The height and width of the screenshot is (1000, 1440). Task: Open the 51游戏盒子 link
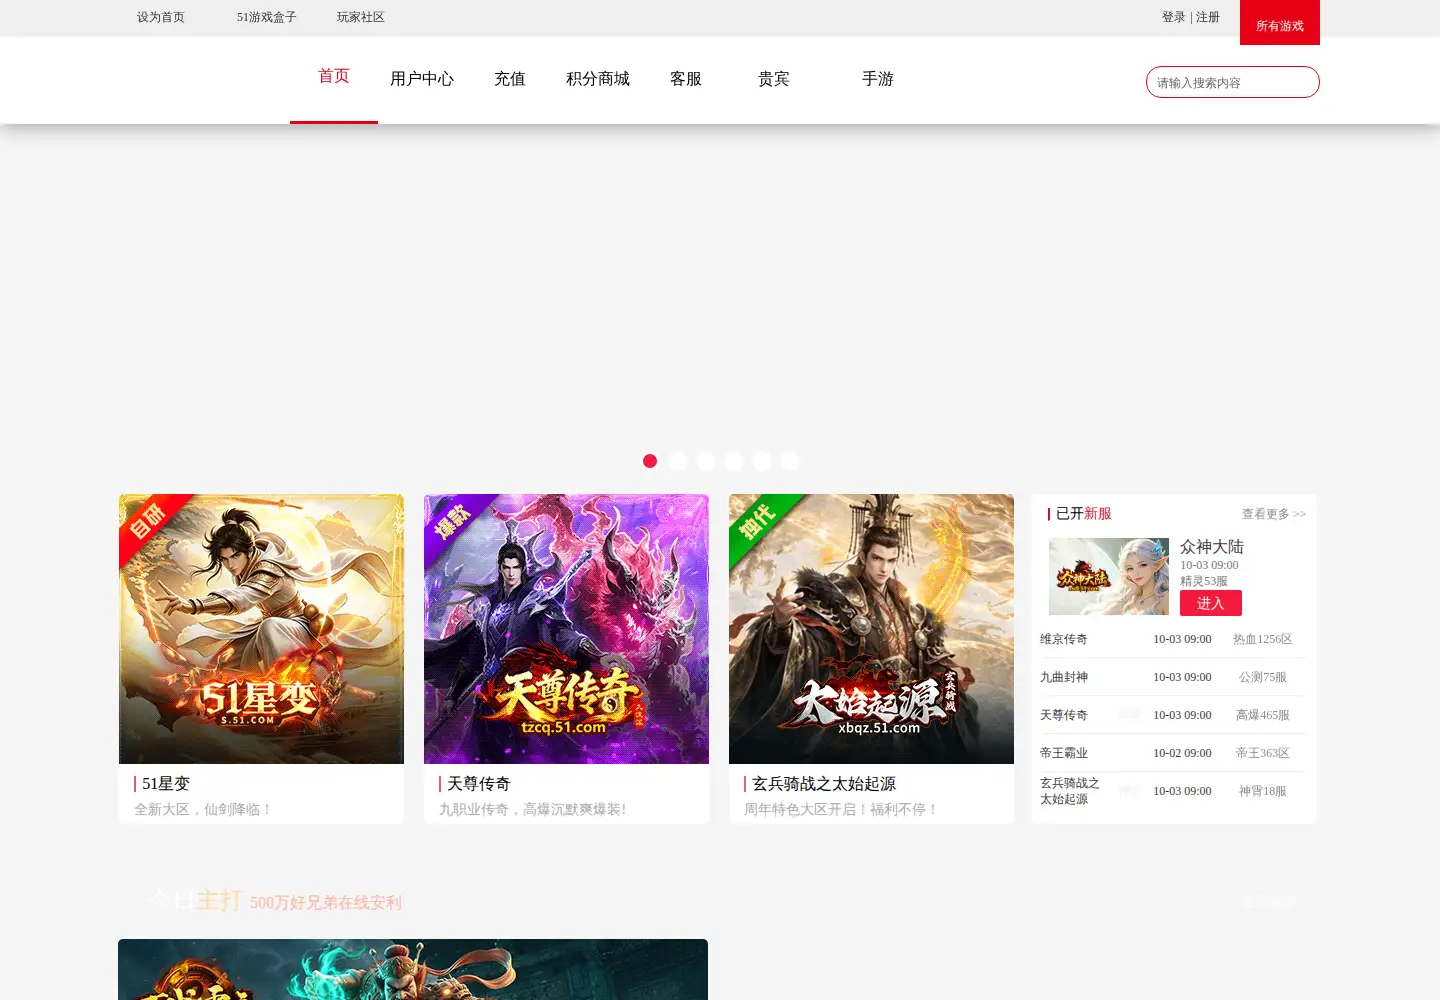(x=266, y=17)
